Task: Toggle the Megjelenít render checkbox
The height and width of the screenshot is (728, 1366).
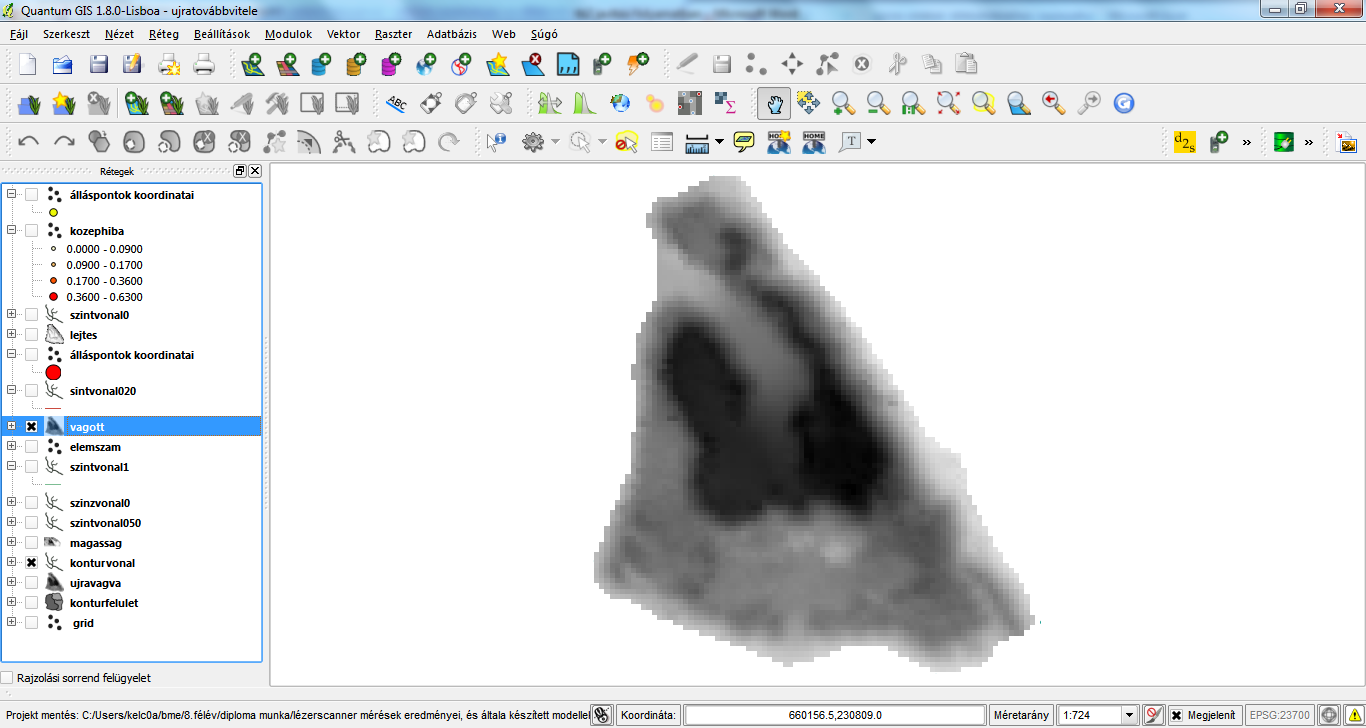Action: [1176, 715]
